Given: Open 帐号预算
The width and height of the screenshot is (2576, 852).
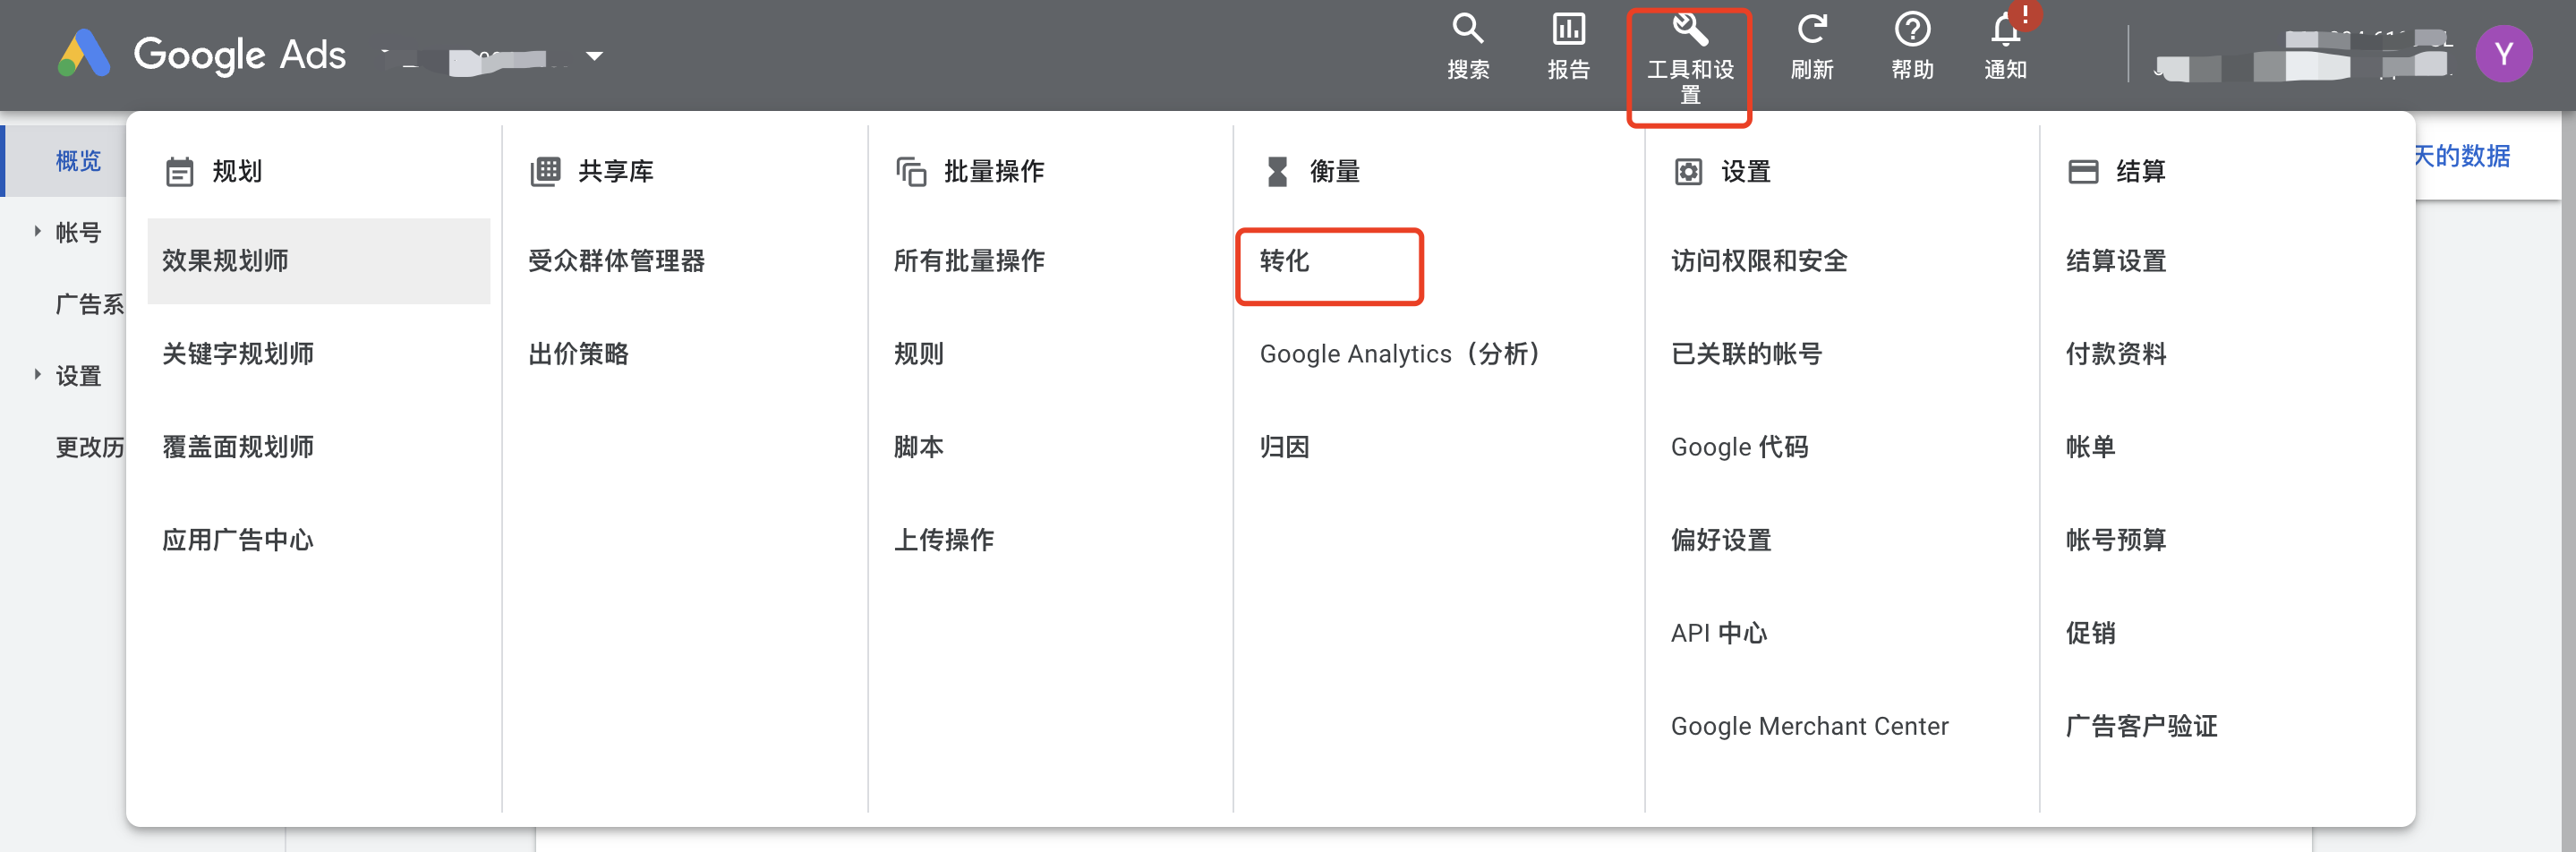Looking at the screenshot, I should tap(2116, 540).
